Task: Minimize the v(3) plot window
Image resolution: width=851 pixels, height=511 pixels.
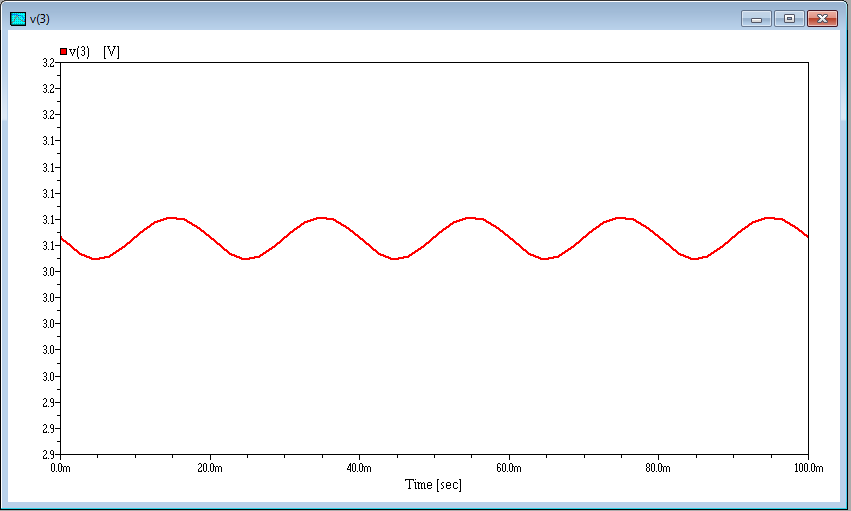Action: [x=756, y=19]
